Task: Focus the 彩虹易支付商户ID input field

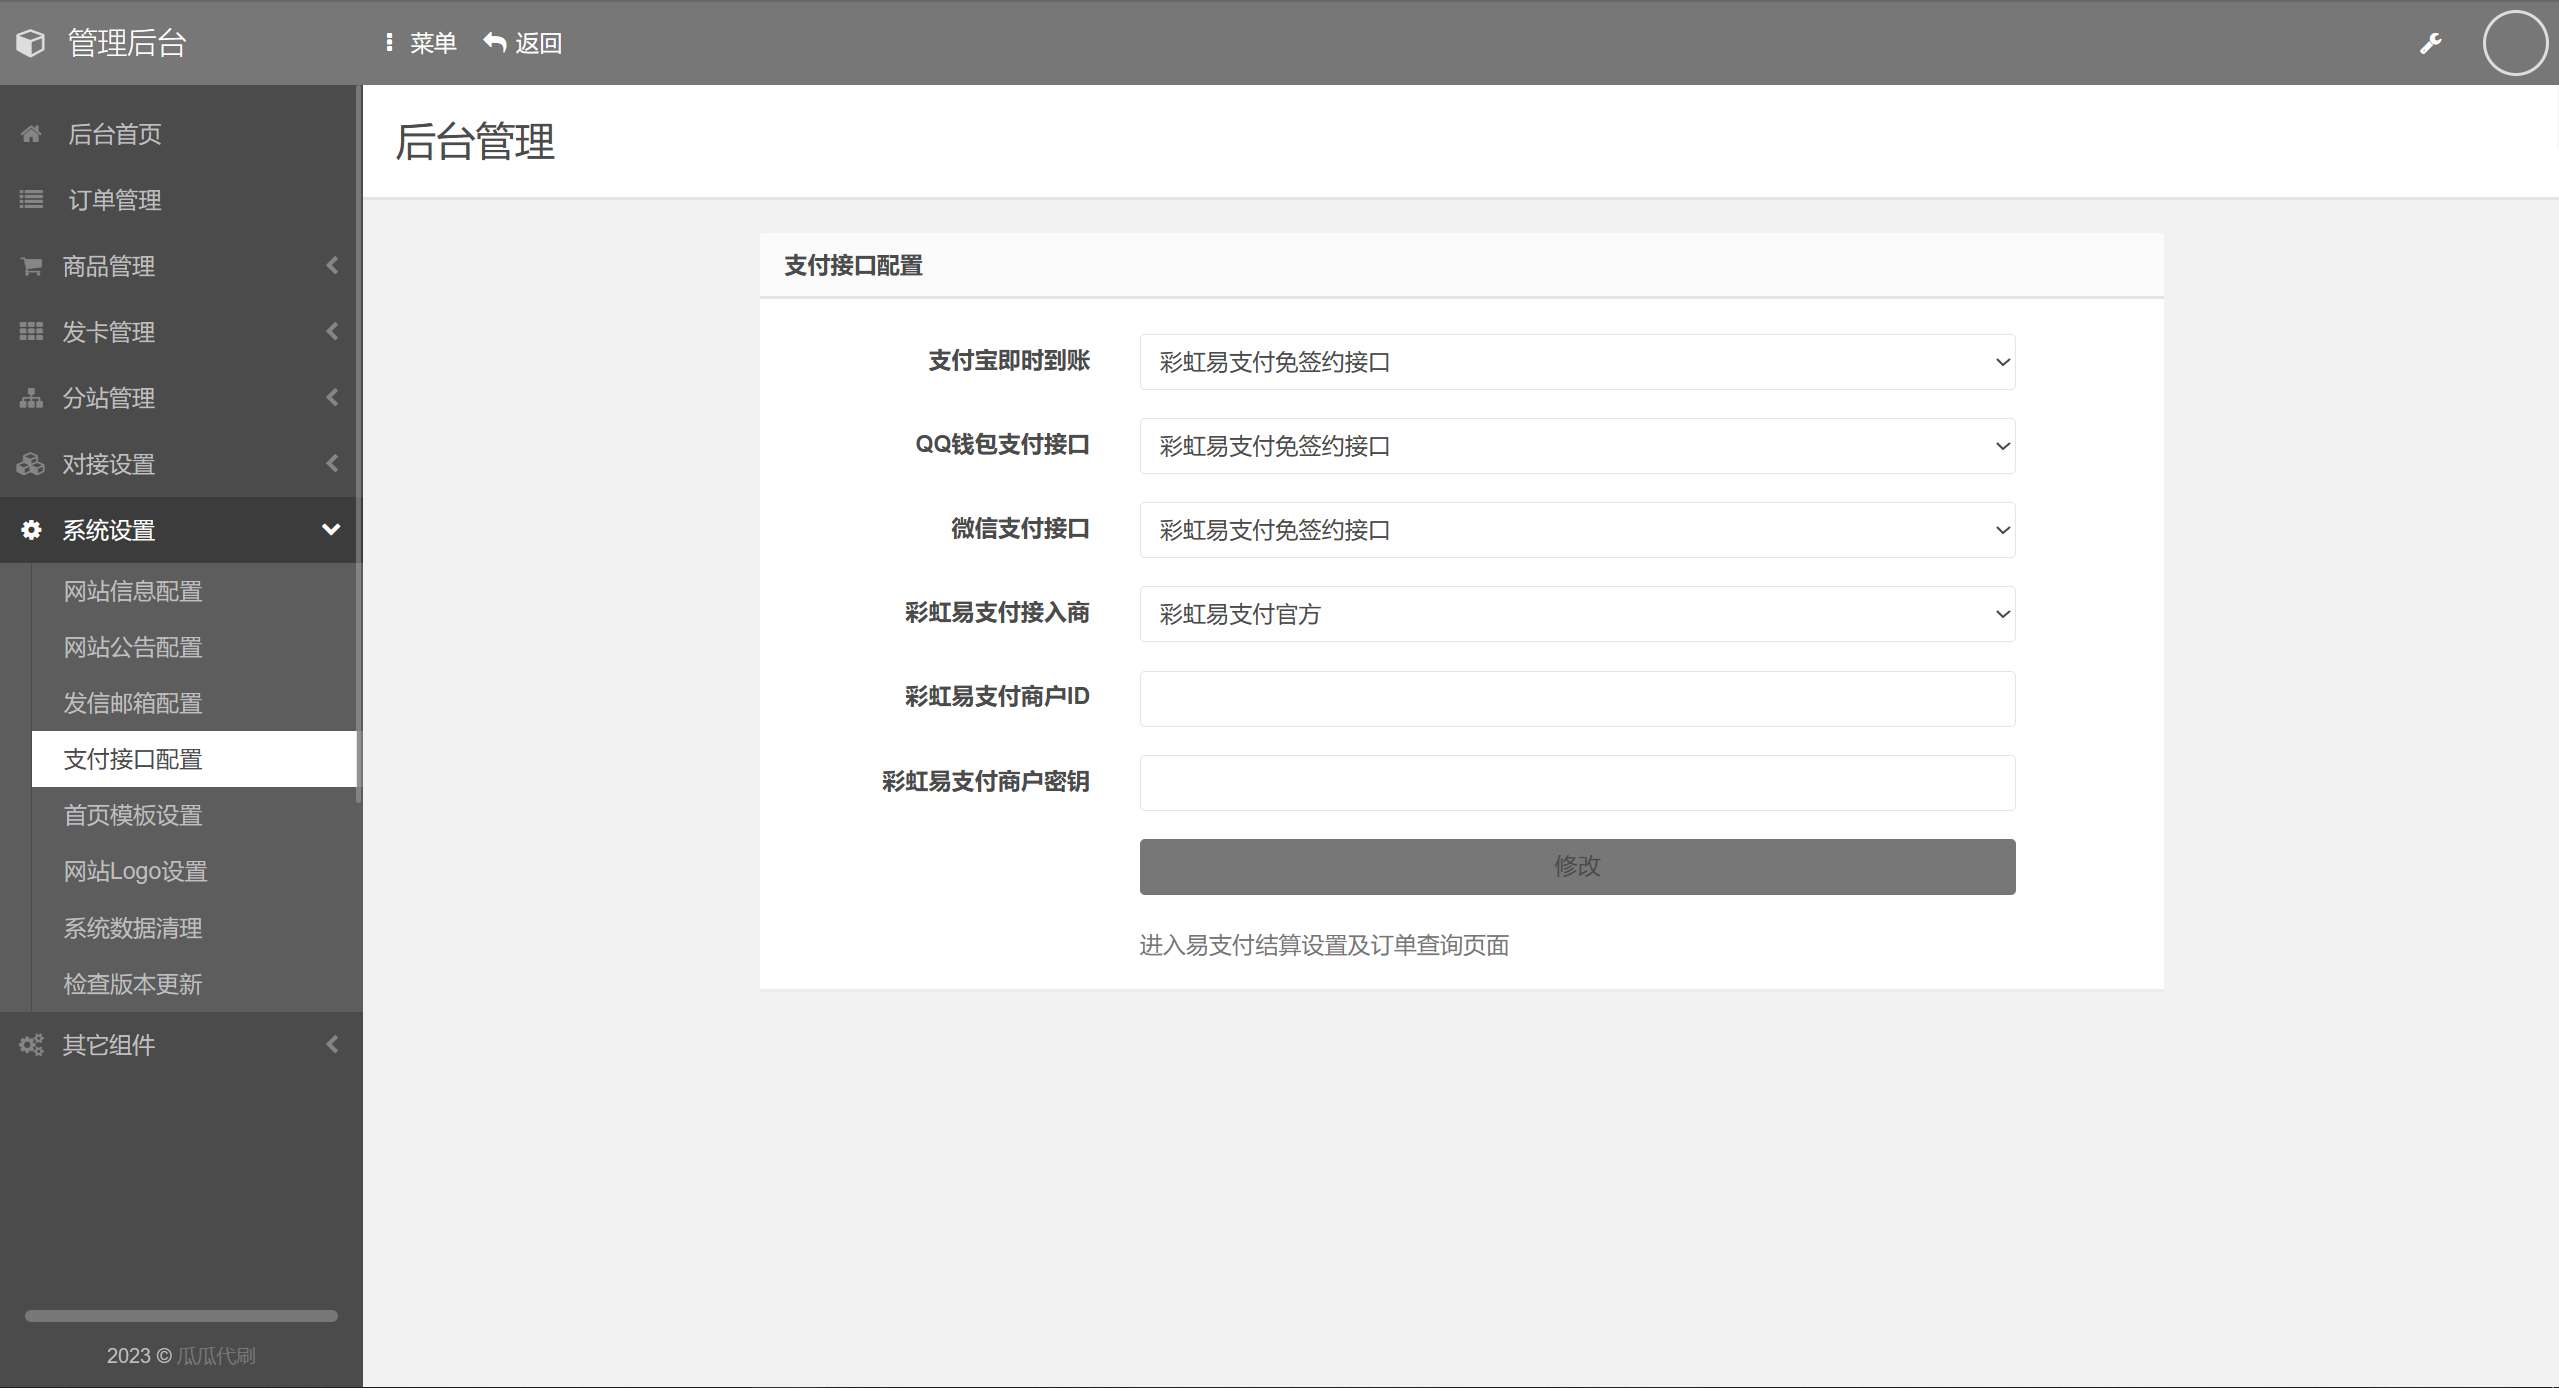Action: pyautogui.click(x=1576, y=698)
